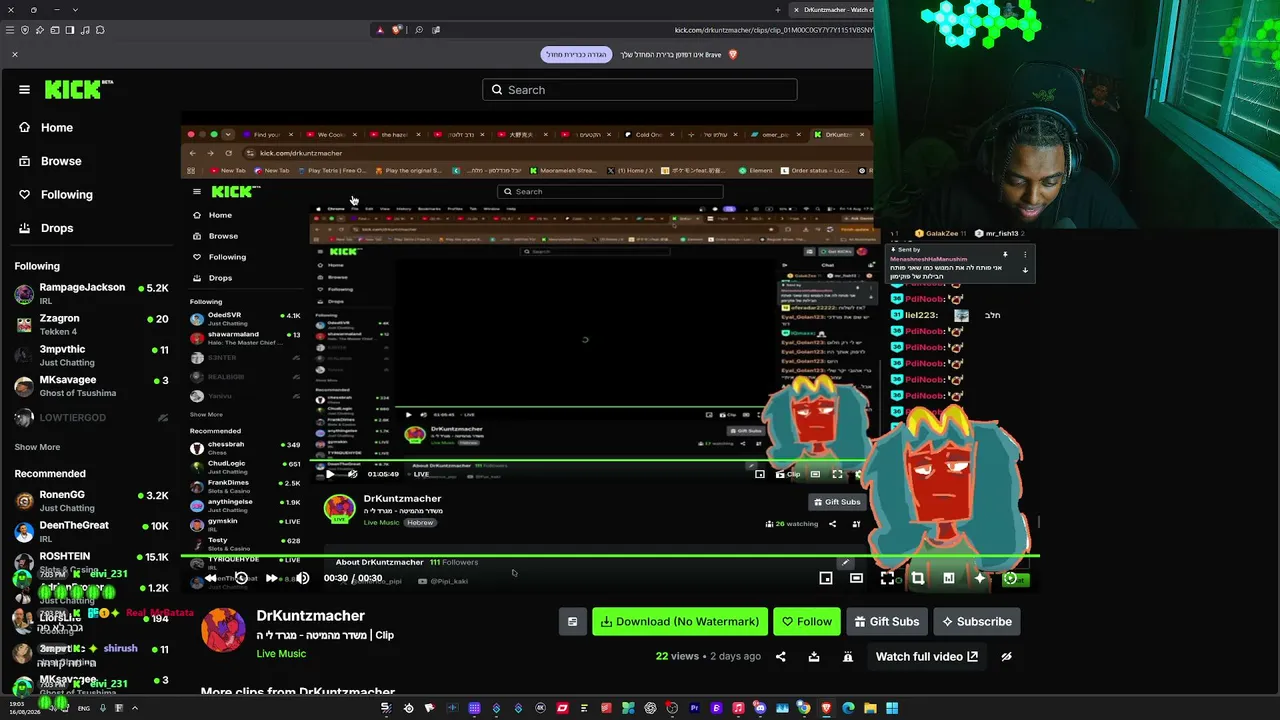Image resolution: width=1280 pixels, height=720 pixels.
Task: Set Brave as default browser button
Action: (x=576, y=54)
